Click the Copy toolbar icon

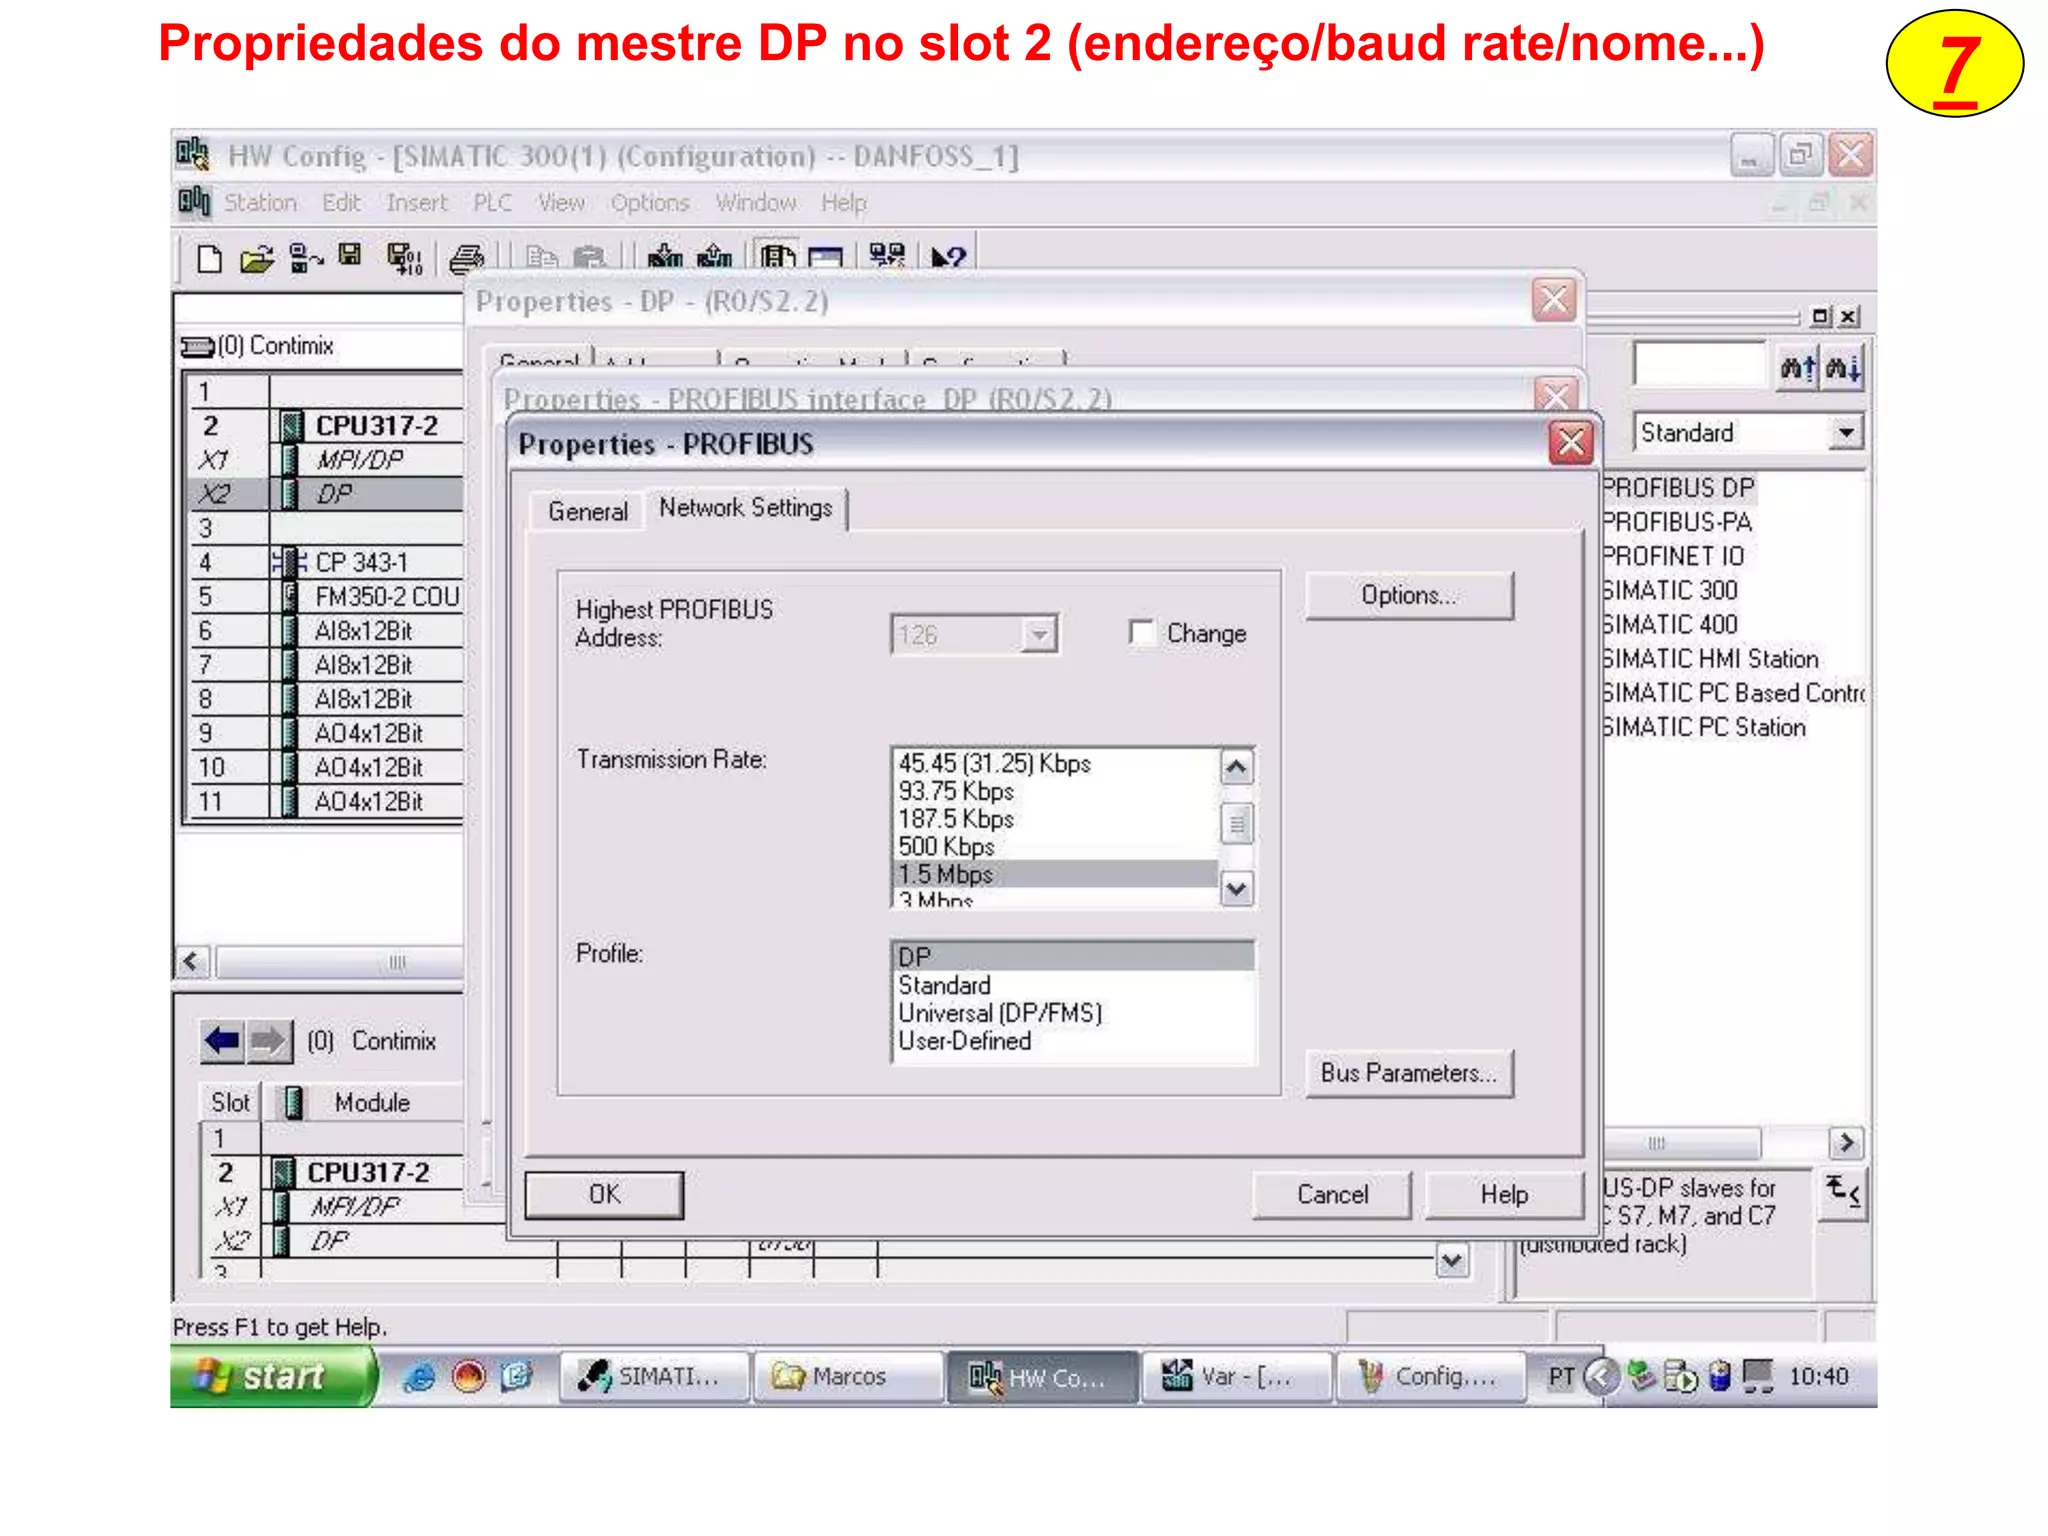point(541,258)
